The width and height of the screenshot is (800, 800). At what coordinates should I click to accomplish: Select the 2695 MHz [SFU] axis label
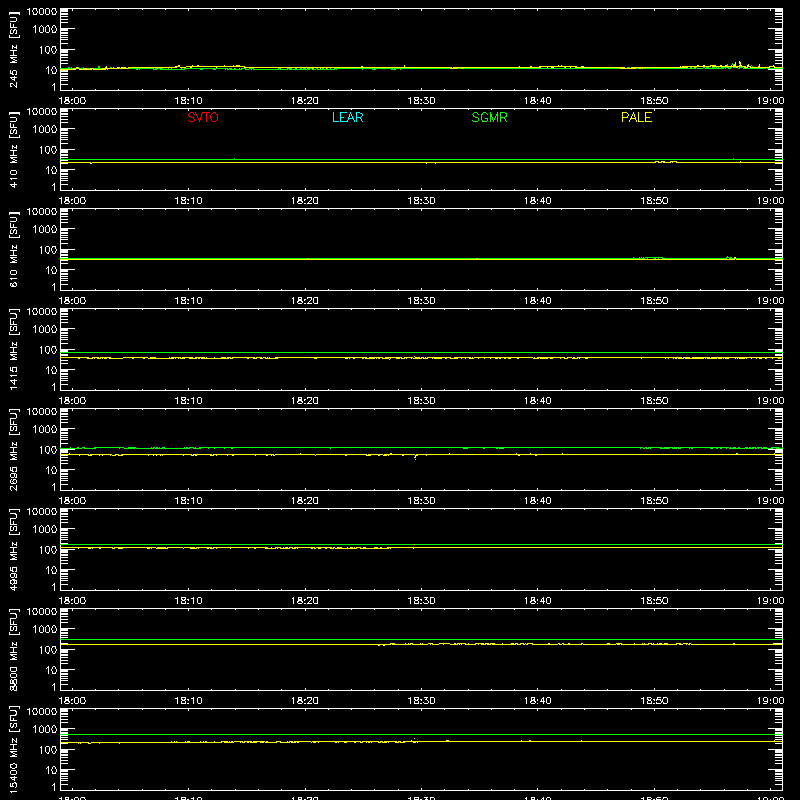13,449
